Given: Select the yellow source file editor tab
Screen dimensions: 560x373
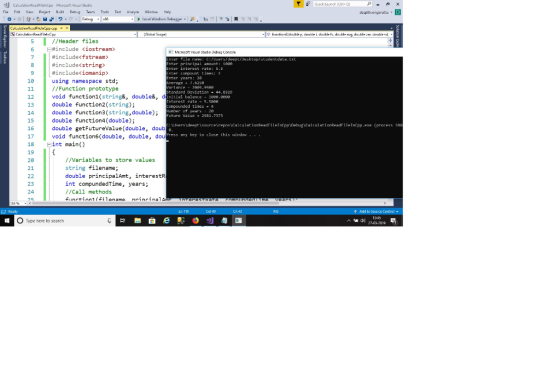Looking at the screenshot, I should point(34,28).
